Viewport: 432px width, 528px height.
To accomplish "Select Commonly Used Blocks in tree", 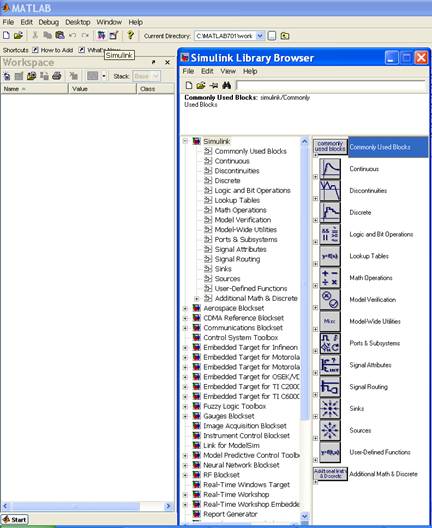I will tap(251, 151).
